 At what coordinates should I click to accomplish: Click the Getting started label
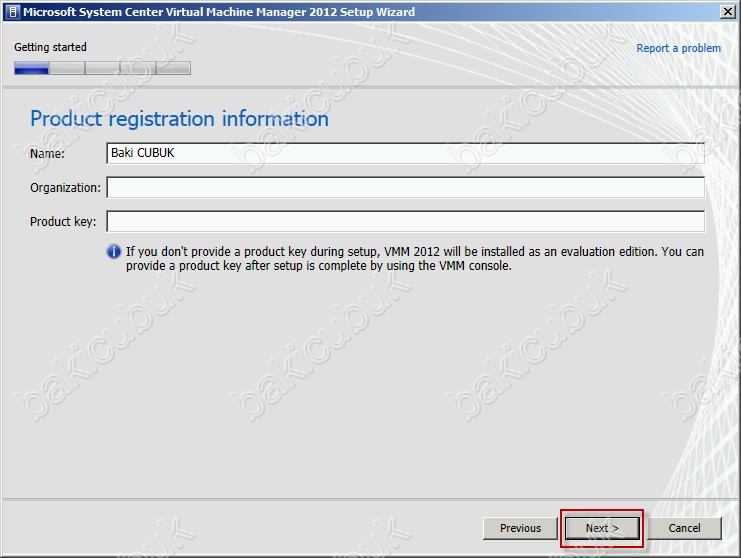point(50,47)
